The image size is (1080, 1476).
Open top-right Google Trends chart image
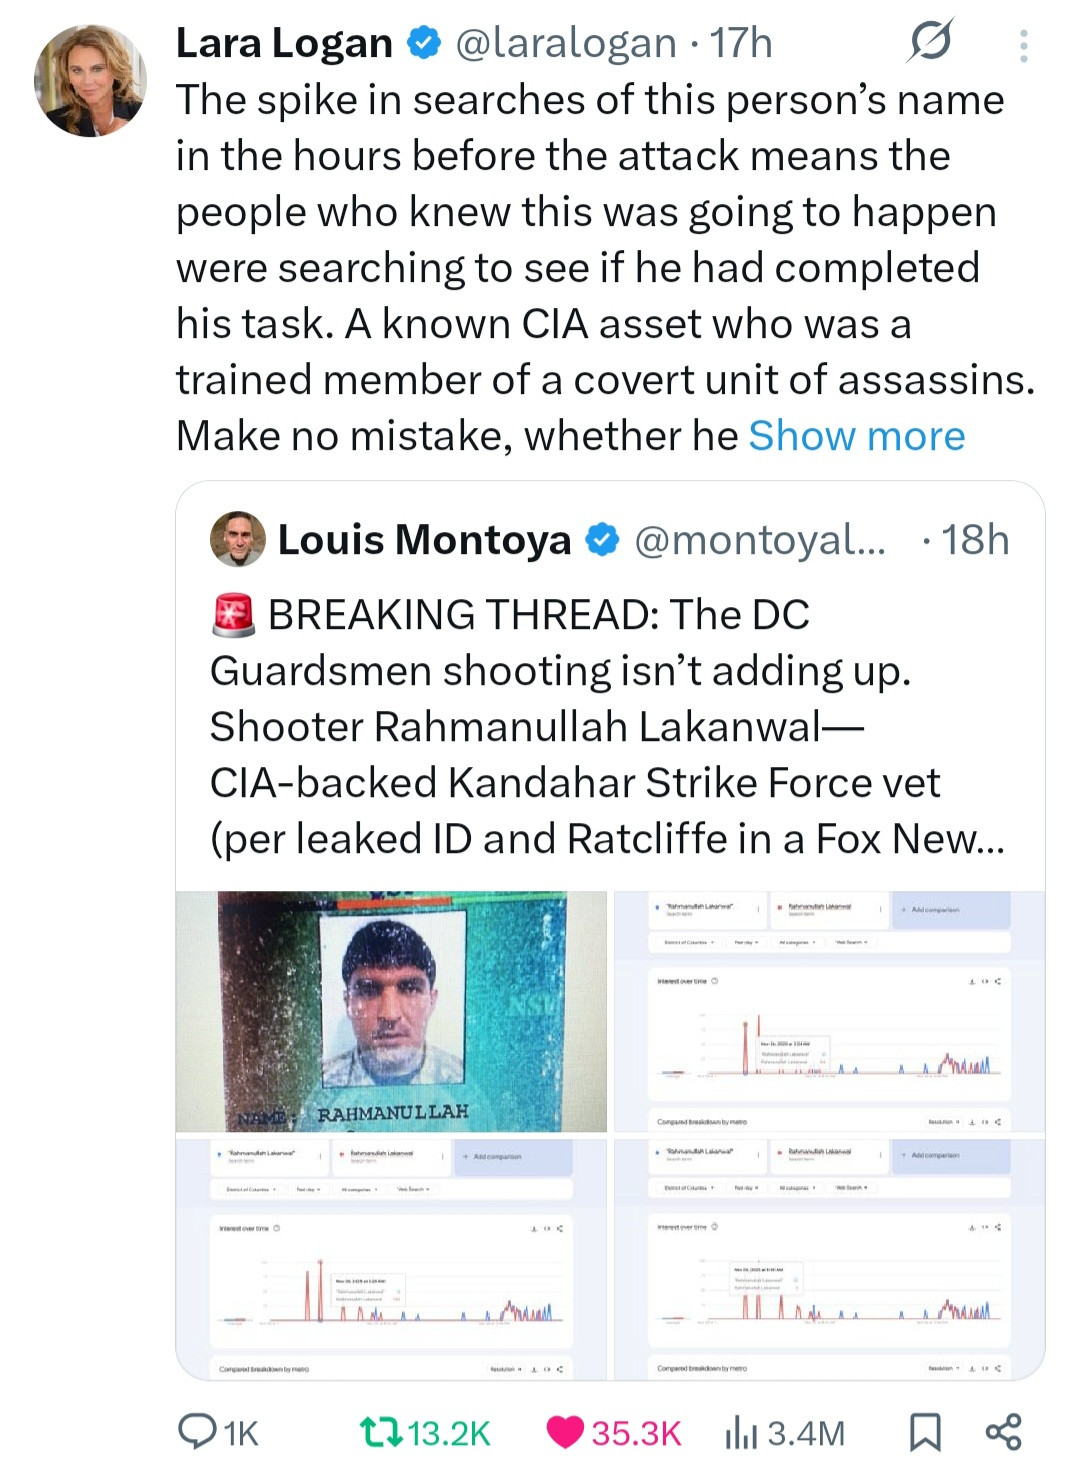(829, 1011)
